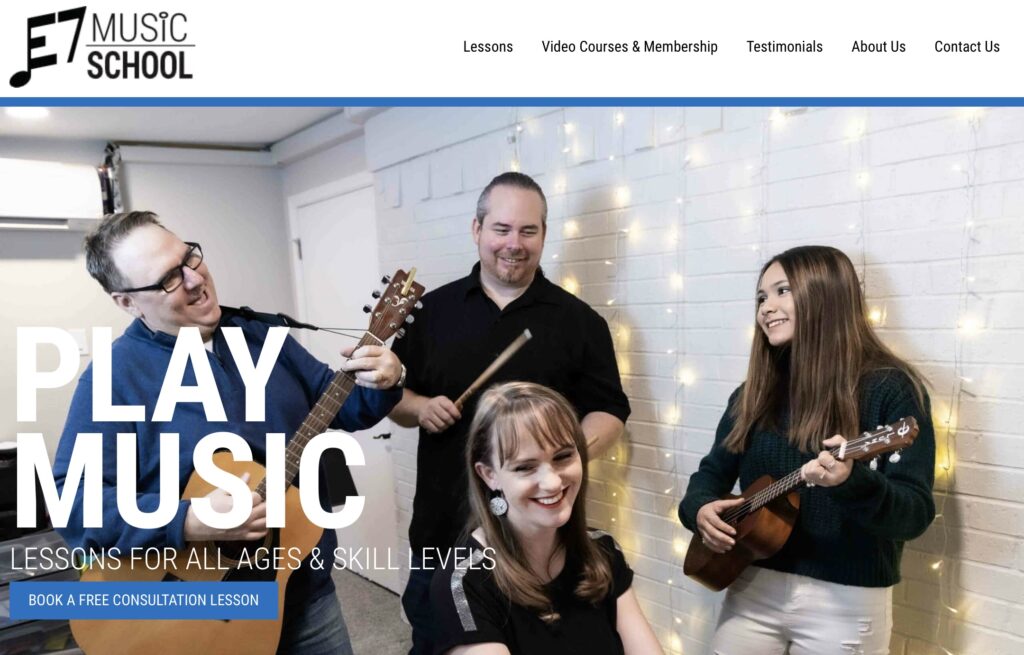1024x655 pixels.
Task: Click the musical note E7 emblem
Action: click(47, 46)
